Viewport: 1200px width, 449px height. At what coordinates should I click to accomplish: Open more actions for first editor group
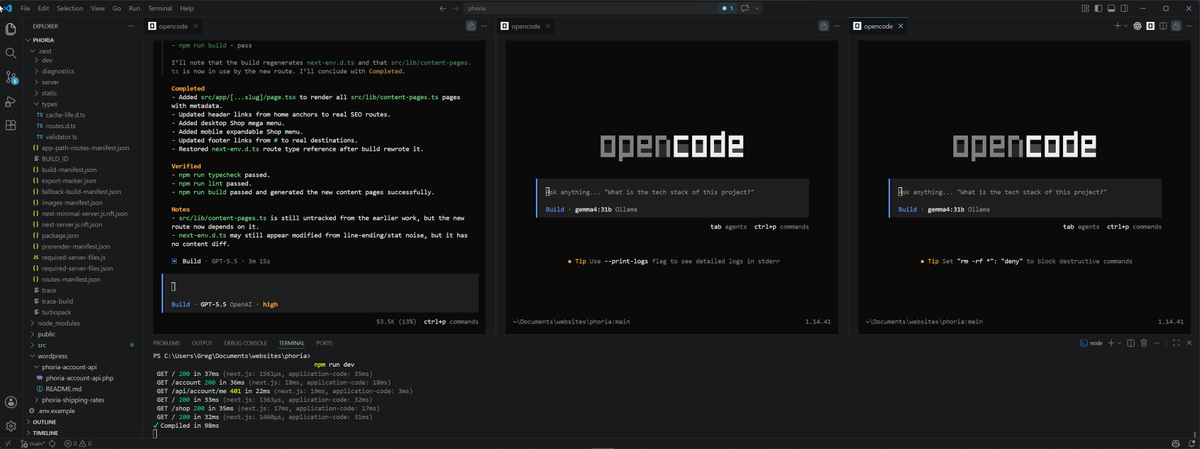483,26
